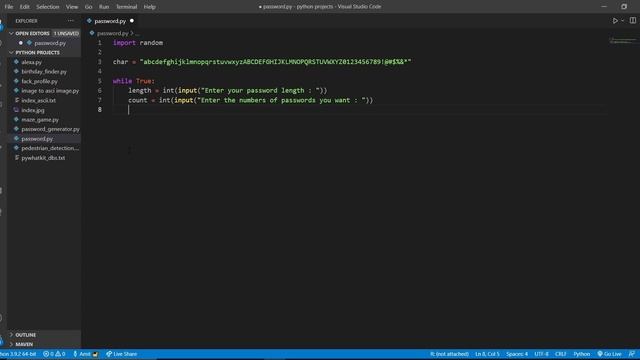Open the Help menu
This screenshot has width=640, height=360.
click(x=150, y=7)
